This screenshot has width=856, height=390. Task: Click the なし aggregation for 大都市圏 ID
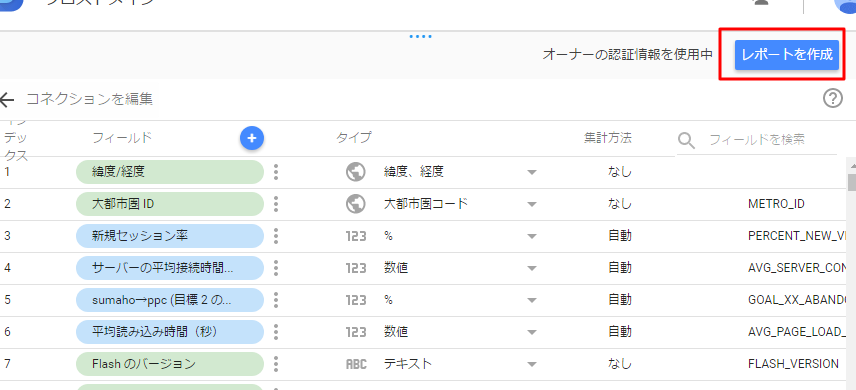click(620, 204)
